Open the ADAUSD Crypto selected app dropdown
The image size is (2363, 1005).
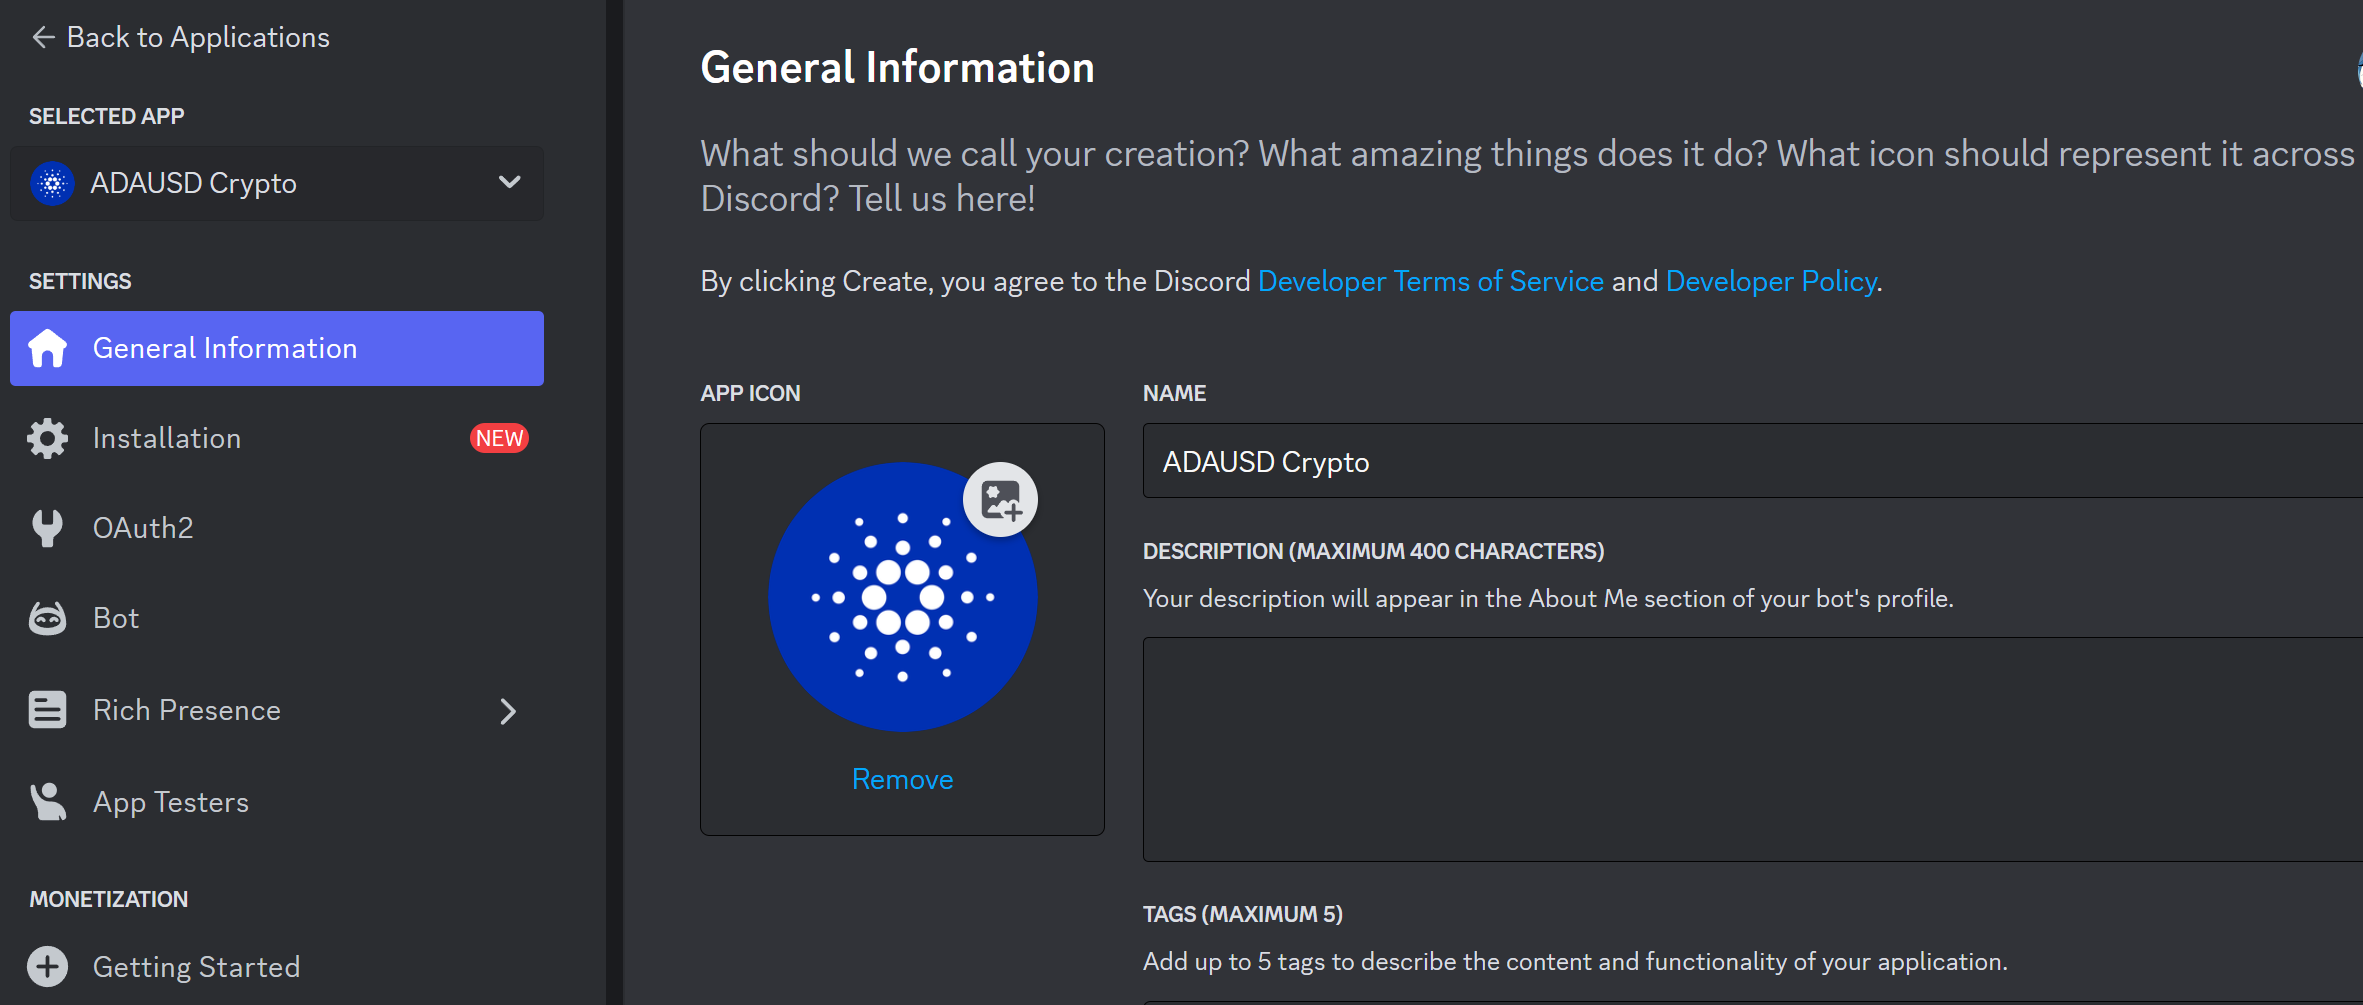click(277, 183)
